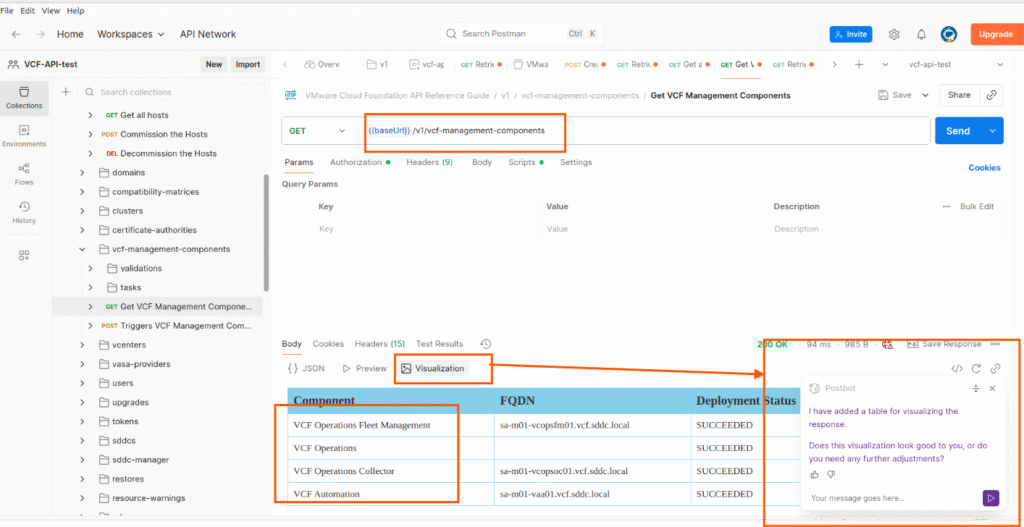
Task: Open the Flows sidebar icon
Action: click(x=24, y=174)
